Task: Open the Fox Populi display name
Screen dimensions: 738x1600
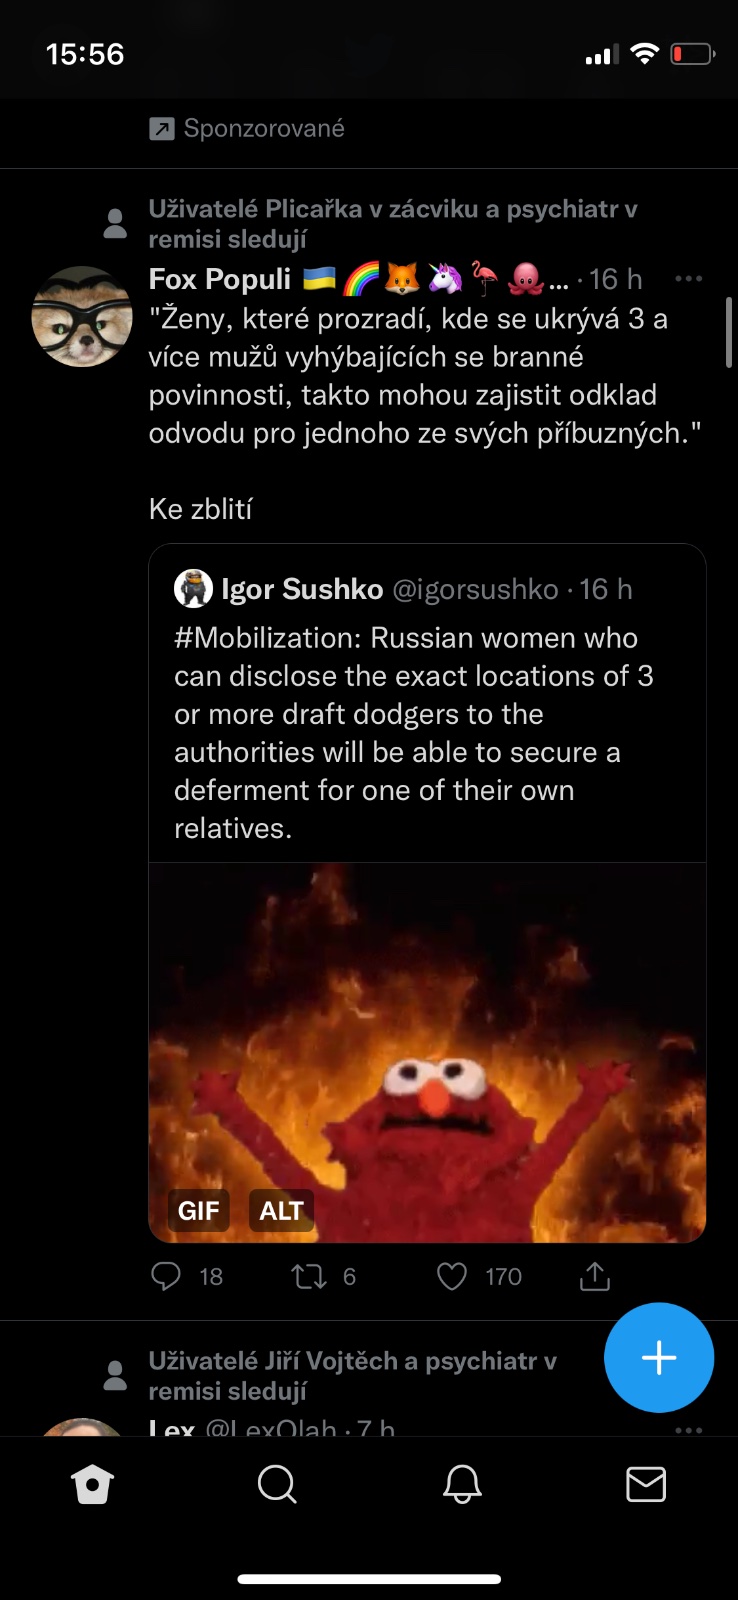Action: (220, 279)
